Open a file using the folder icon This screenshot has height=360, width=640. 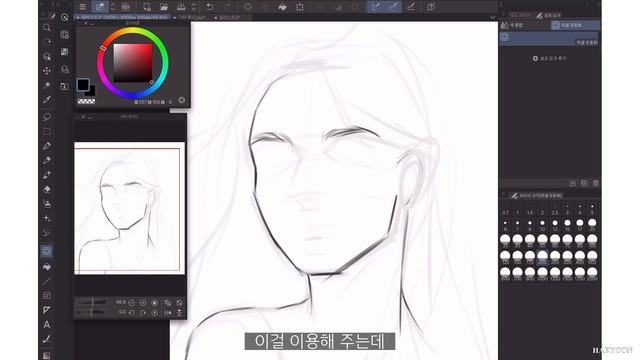[x=164, y=7]
